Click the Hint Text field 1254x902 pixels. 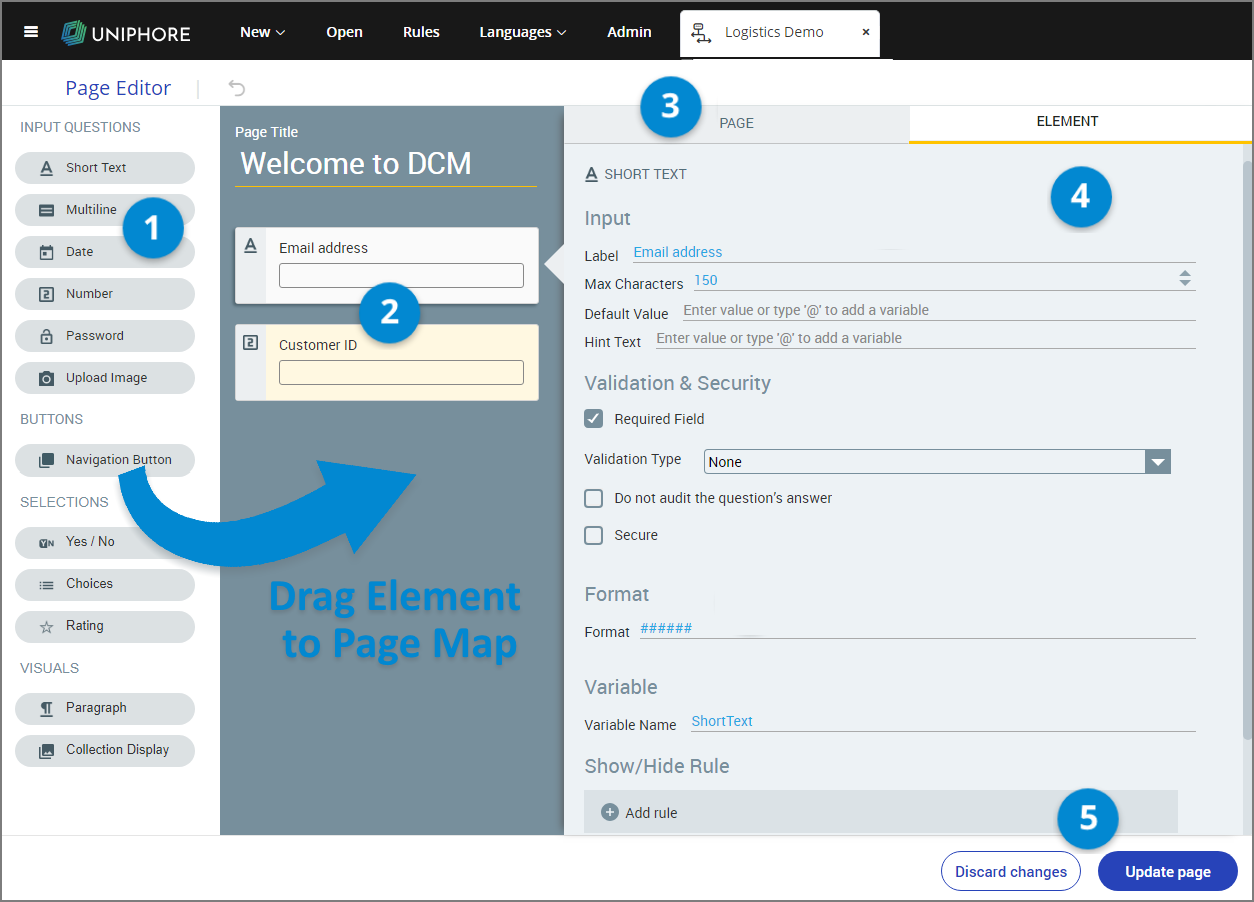(x=925, y=338)
